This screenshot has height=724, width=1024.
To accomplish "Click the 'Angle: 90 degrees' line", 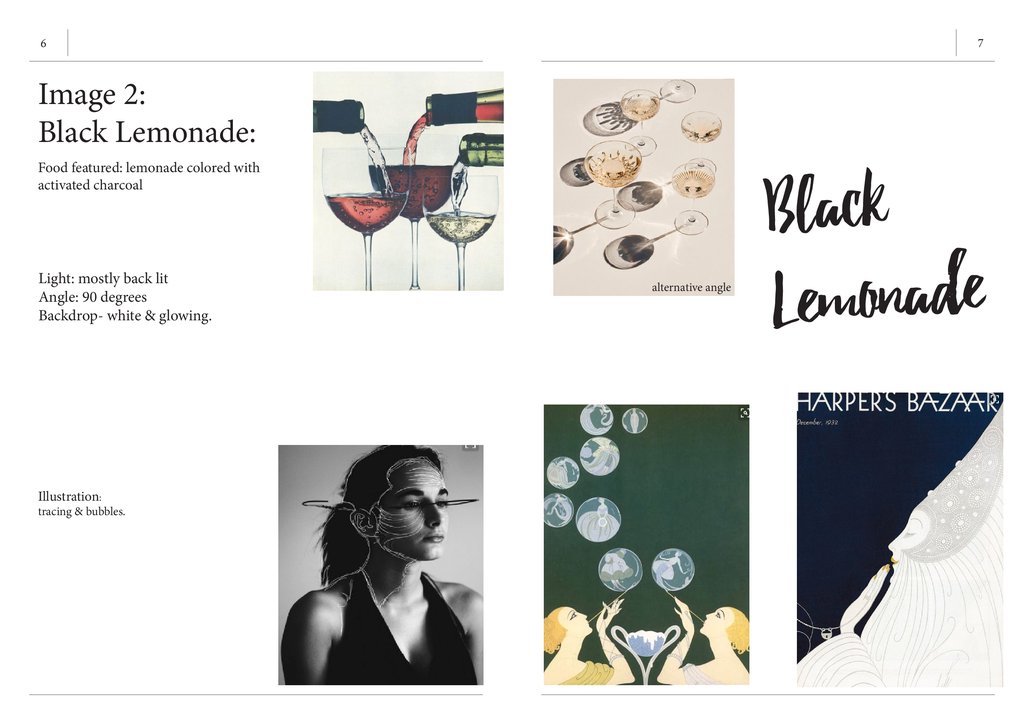I will point(92,297).
